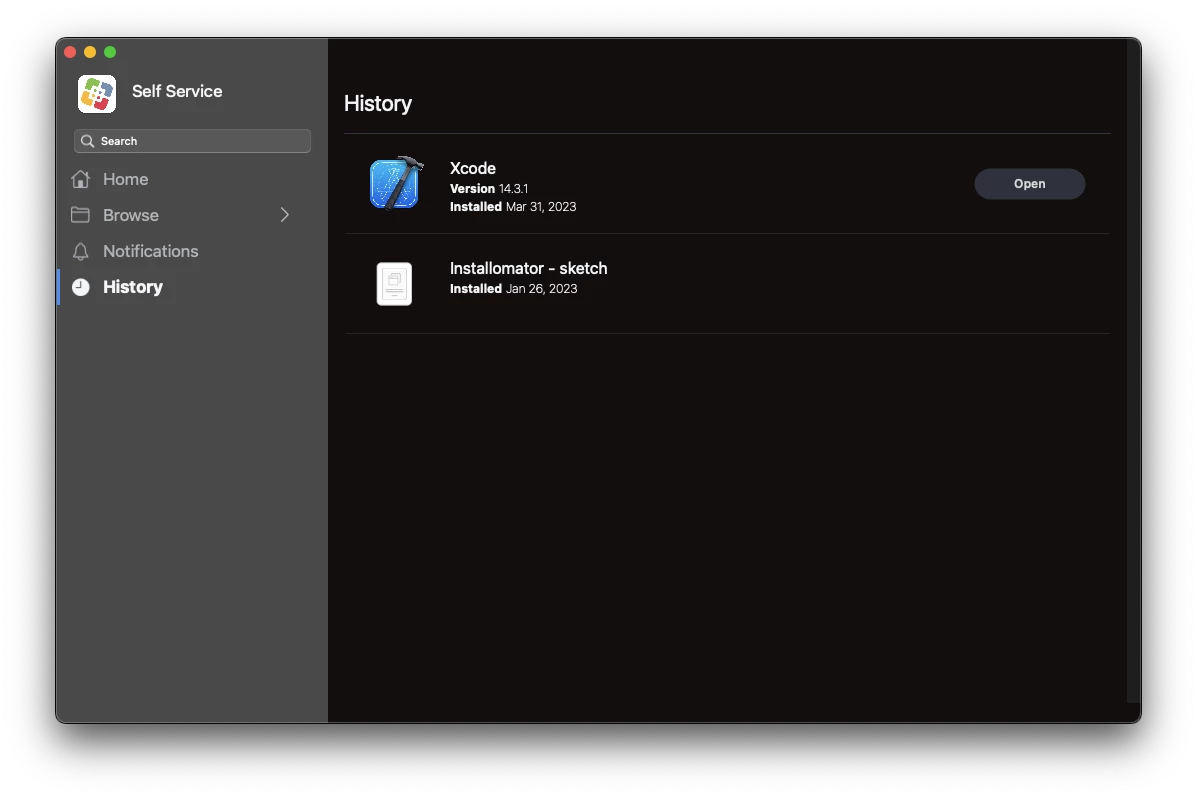Screen dimensions: 1197x797
Task: Focus the Search input field
Action: pos(192,141)
